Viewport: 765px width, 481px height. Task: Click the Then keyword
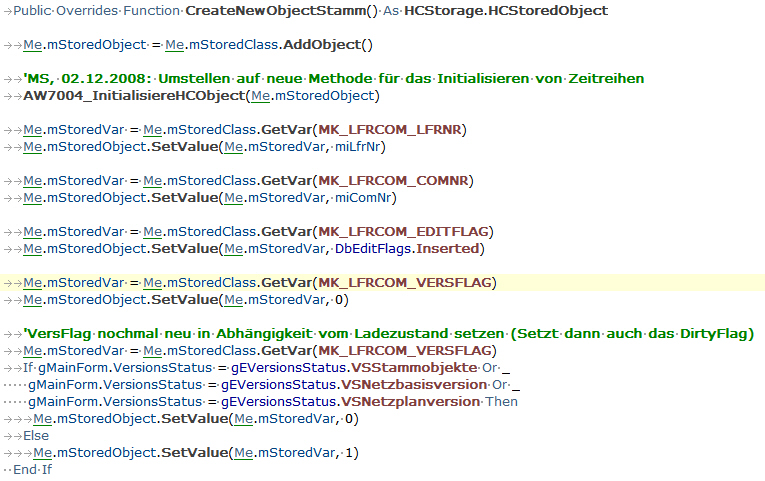click(502, 402)
